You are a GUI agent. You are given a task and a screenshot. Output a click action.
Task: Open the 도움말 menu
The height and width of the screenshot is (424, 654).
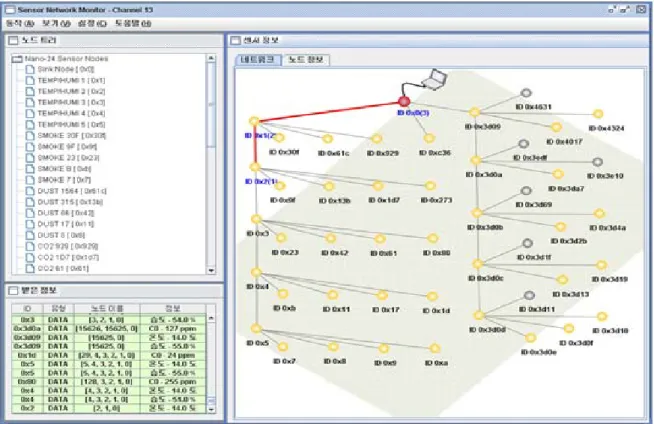tap(133, 24)
